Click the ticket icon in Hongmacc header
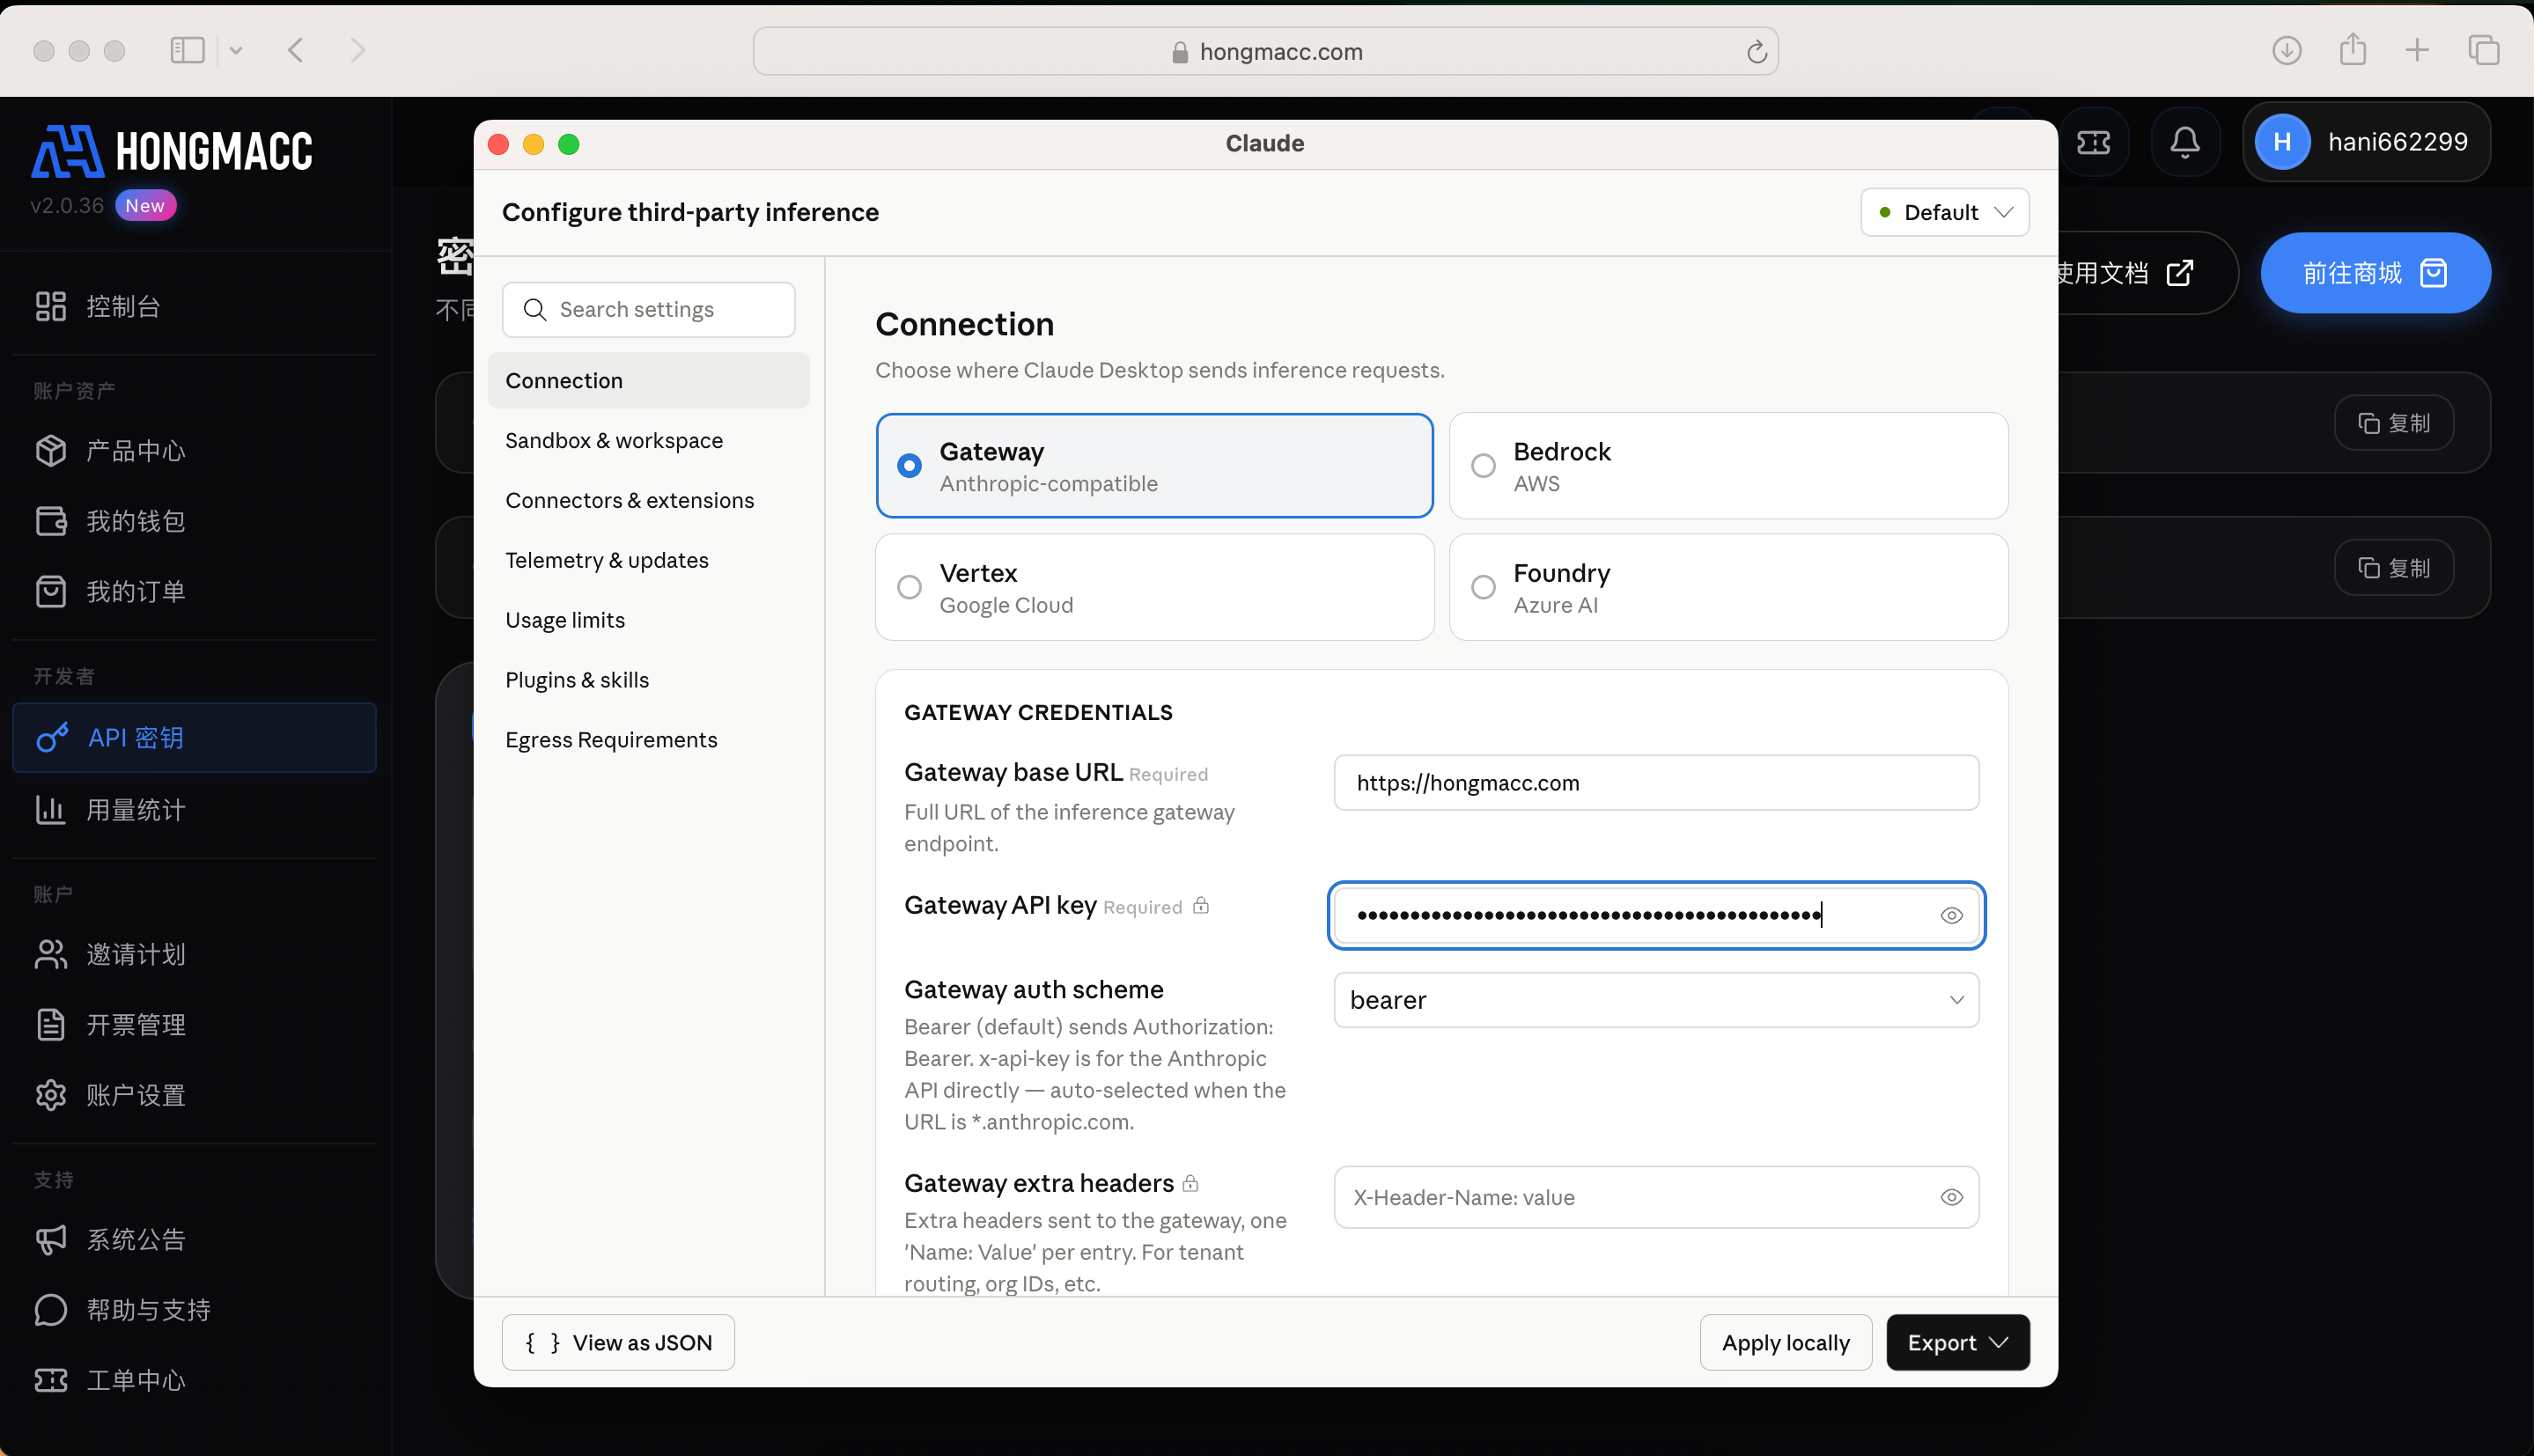The image size is (2534, 1456). [2093, 142]
